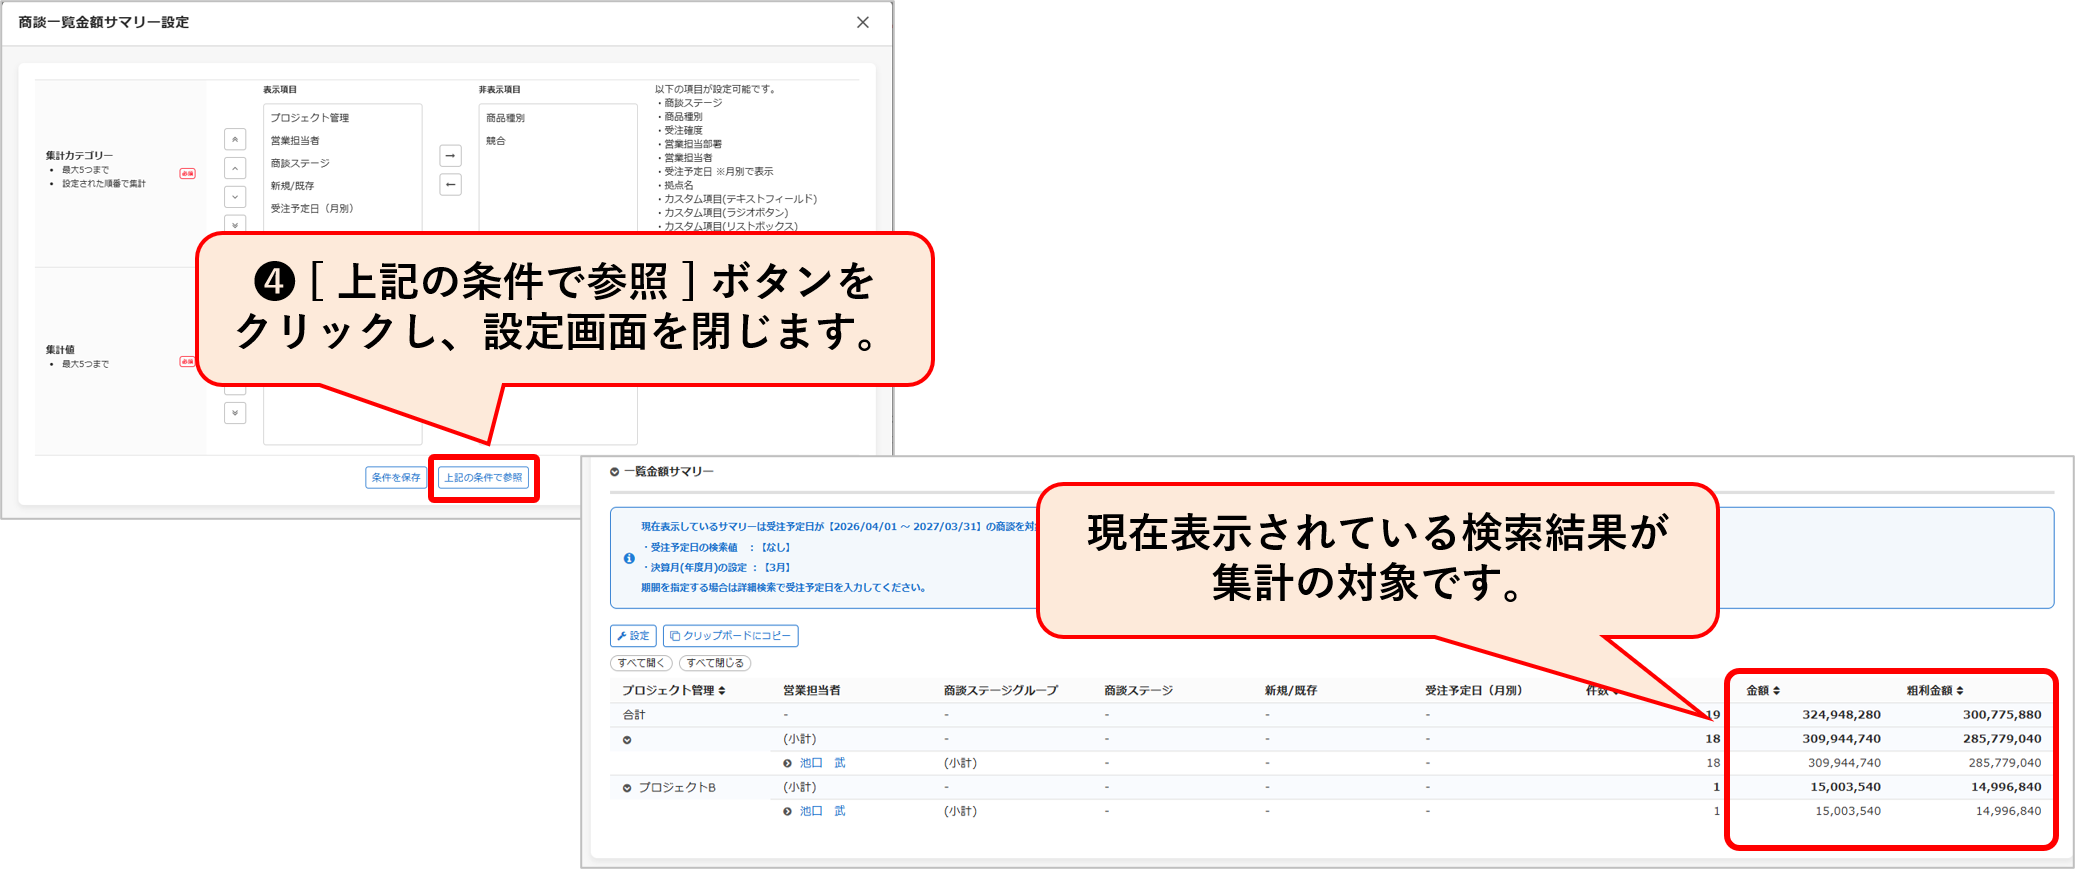The image size is (2075, 869).
Task: Move item to 非表示項目 with right arrow
Action: [451, 156]
